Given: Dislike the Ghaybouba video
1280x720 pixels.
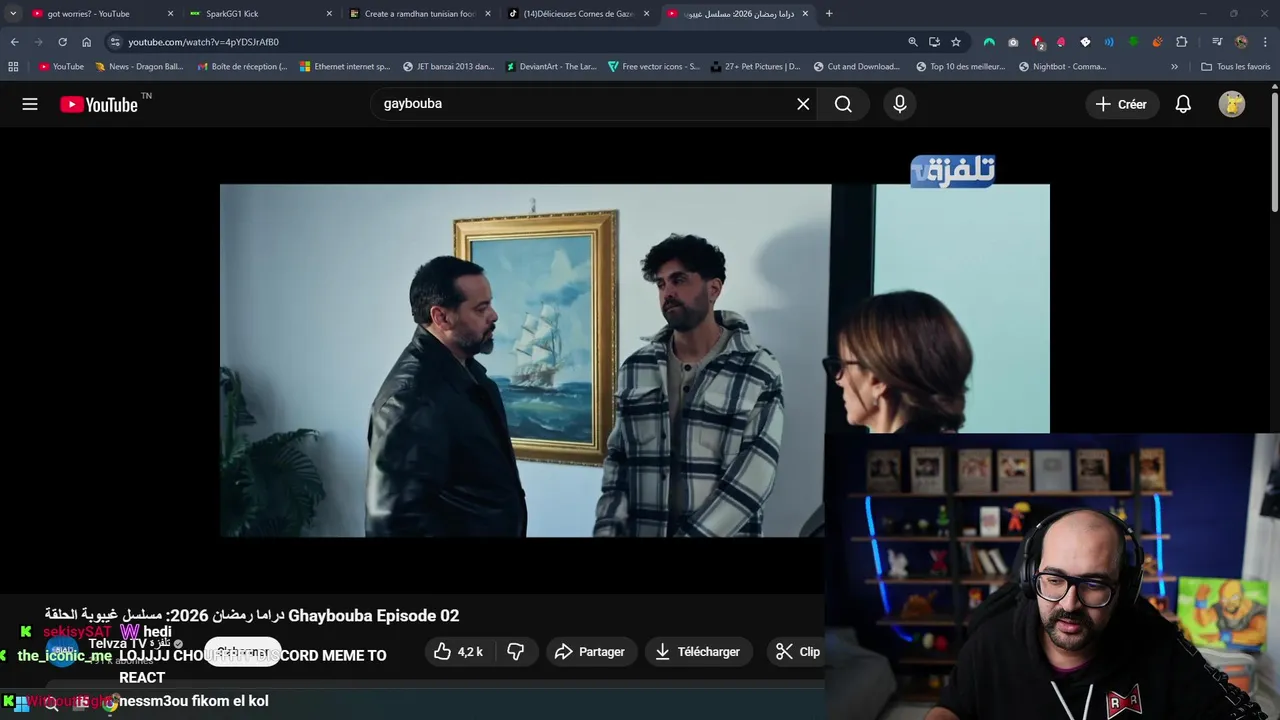Looking at the screenshot, I should (516, 652).
